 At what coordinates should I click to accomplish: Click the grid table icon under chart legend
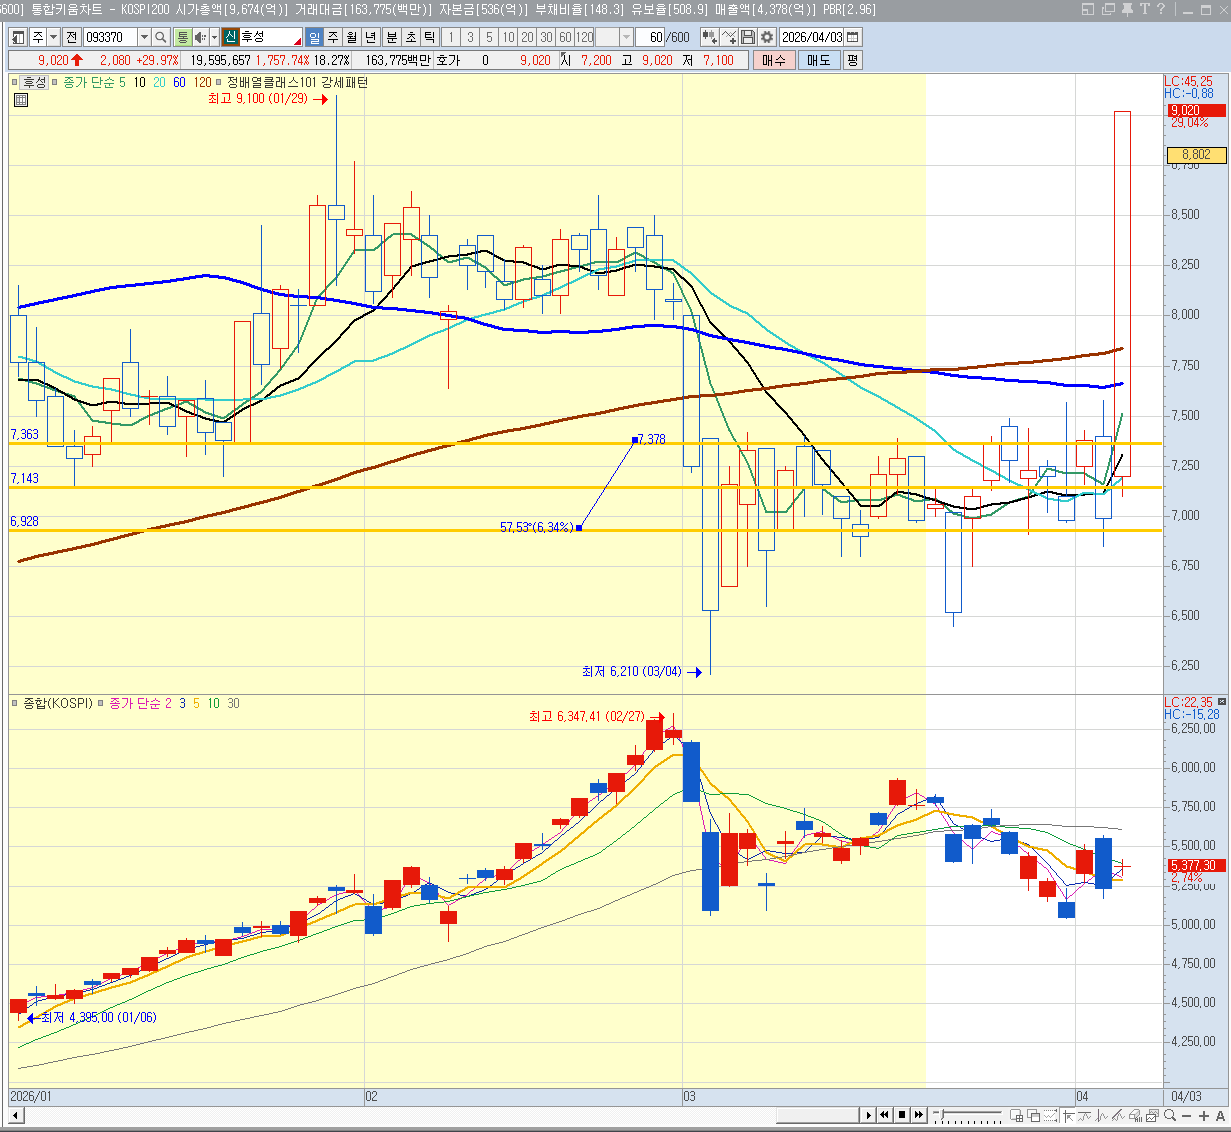tap(20, 100)
